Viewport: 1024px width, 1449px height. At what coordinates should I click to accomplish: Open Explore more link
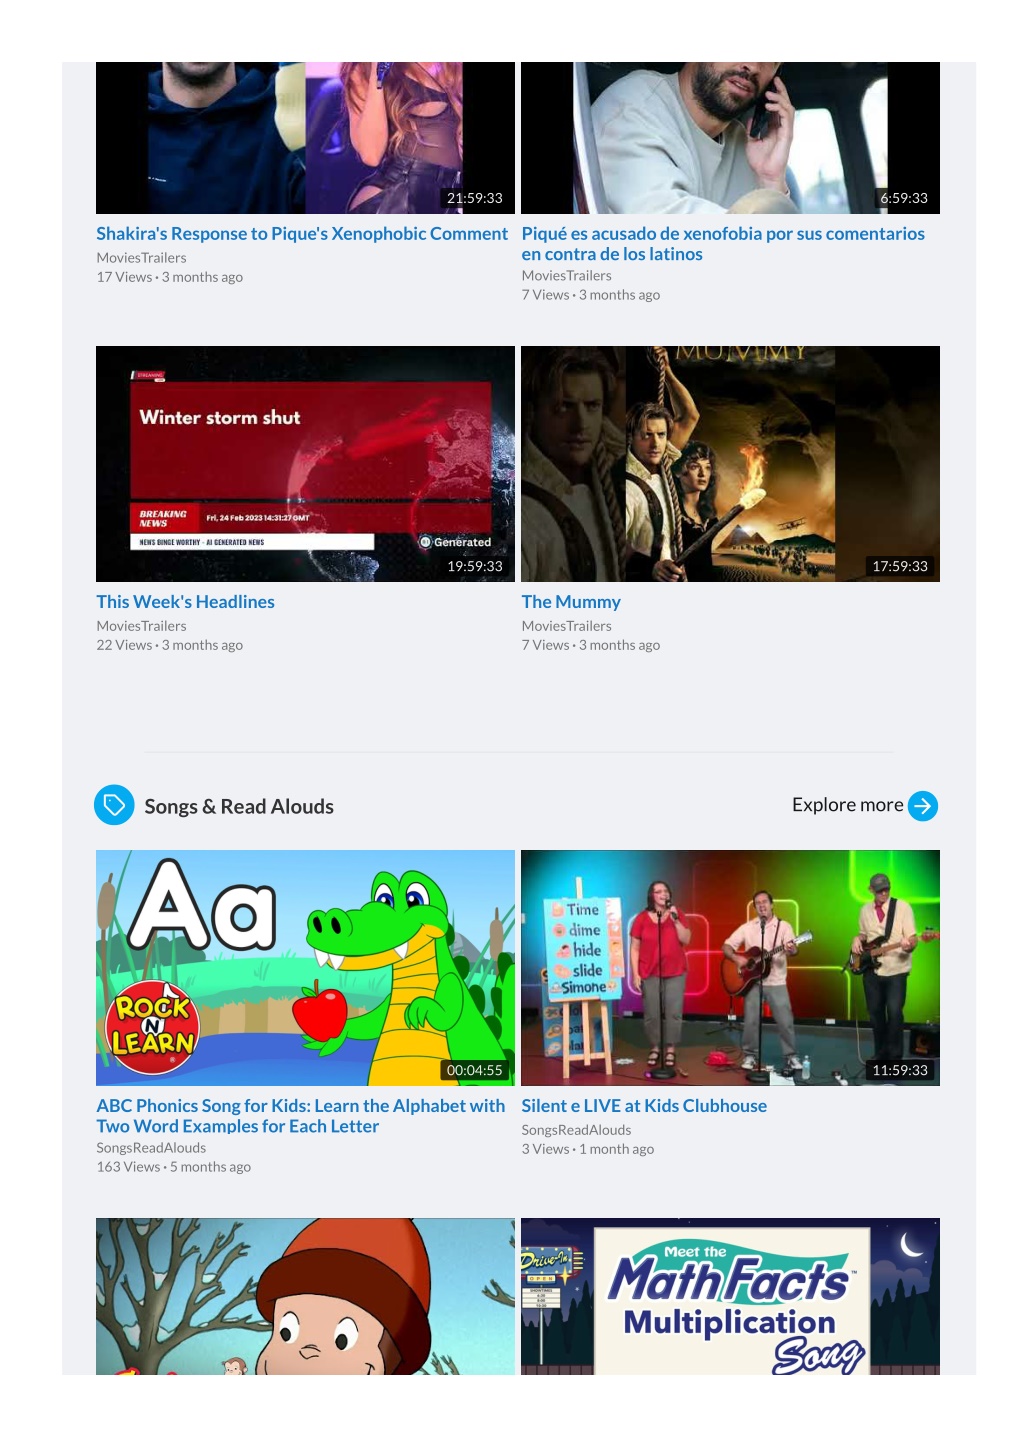865,805
